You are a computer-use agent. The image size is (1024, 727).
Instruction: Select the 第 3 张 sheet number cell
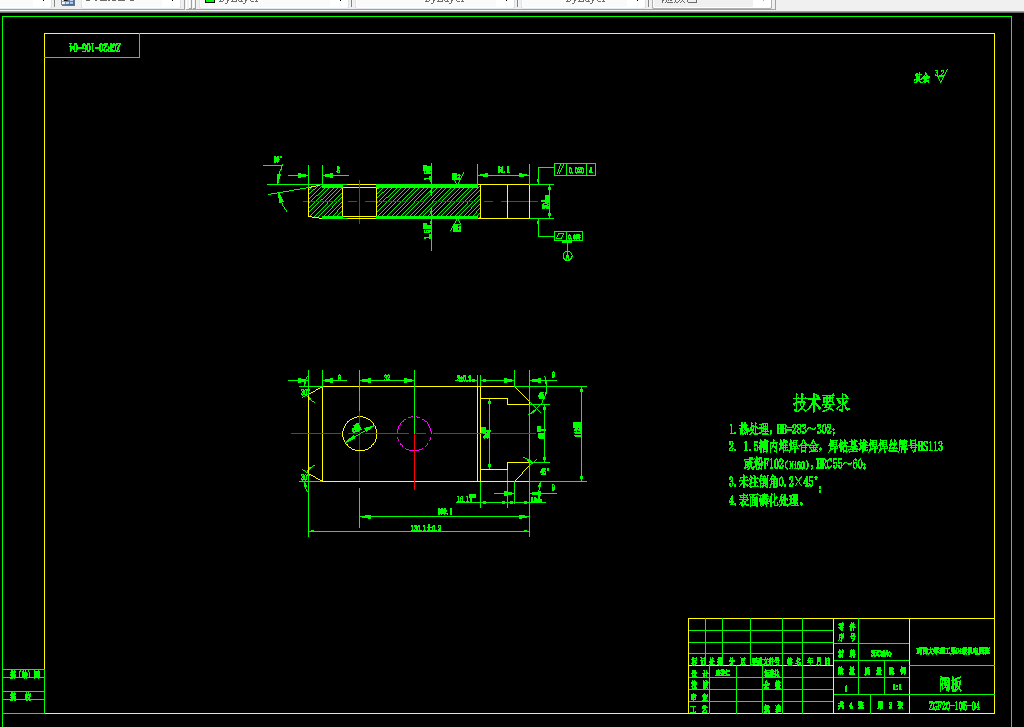(889, 706)
